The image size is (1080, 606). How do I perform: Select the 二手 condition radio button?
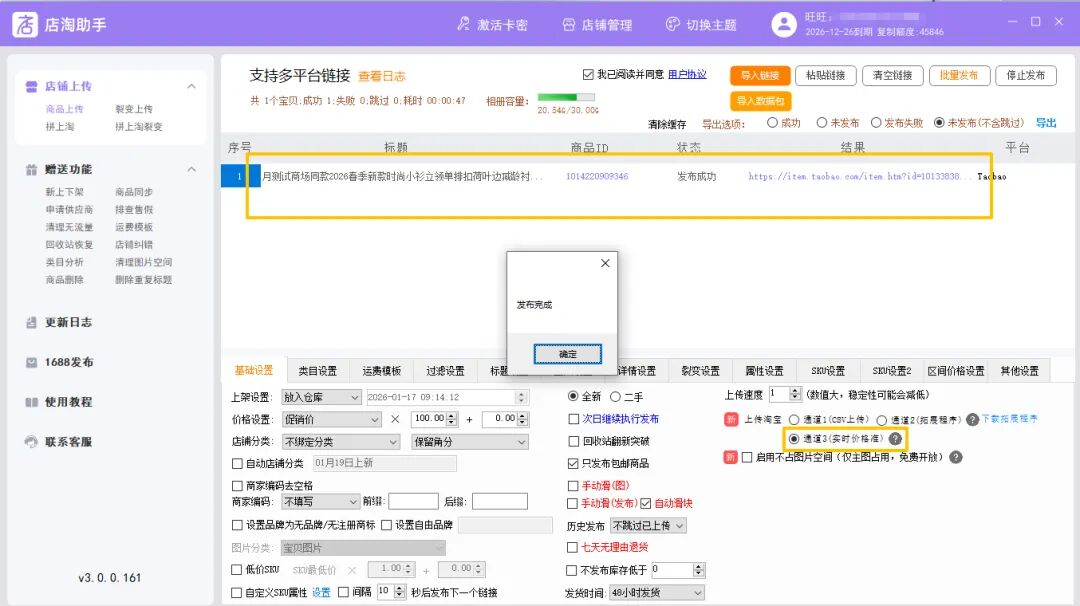[616, 394]
